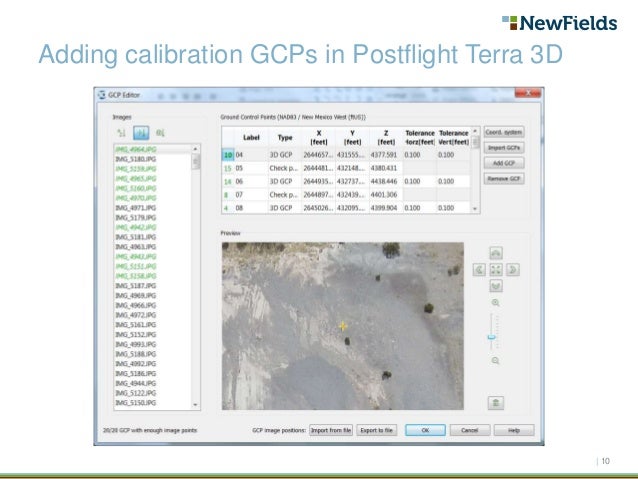Viewport: 638px width, 479px height.
Task: Click the zoom out magnifier icon
Action: pyautogui.click(x=495, y=361)
